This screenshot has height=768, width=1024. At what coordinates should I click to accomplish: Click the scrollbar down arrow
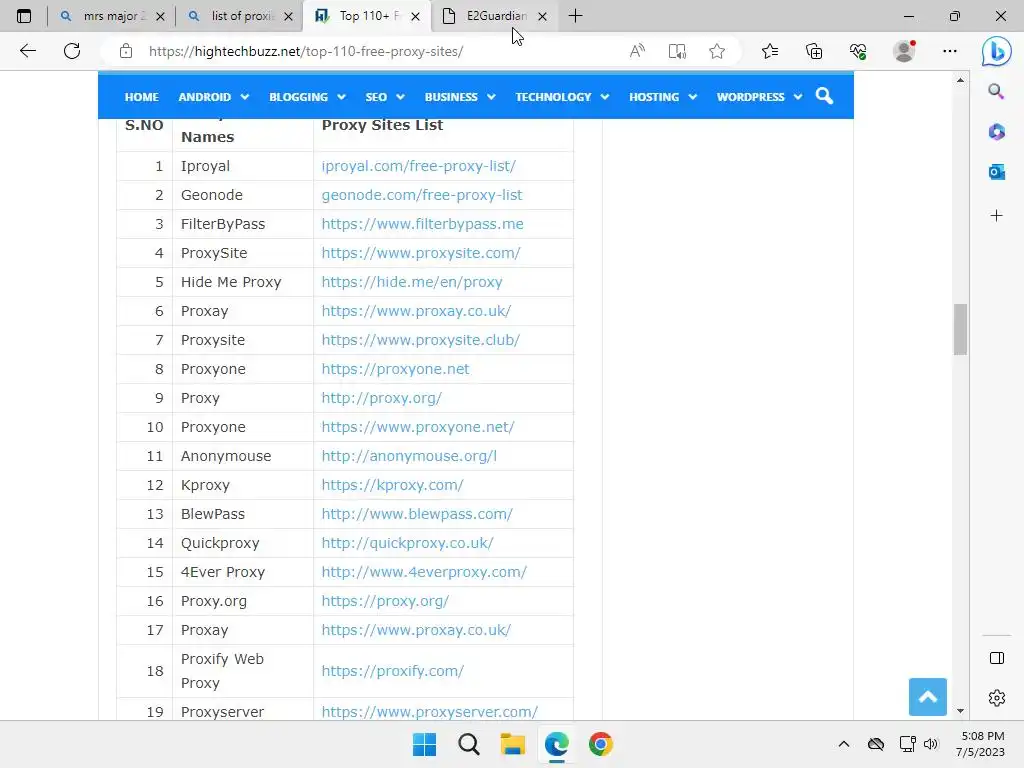[x=960, y=711]
